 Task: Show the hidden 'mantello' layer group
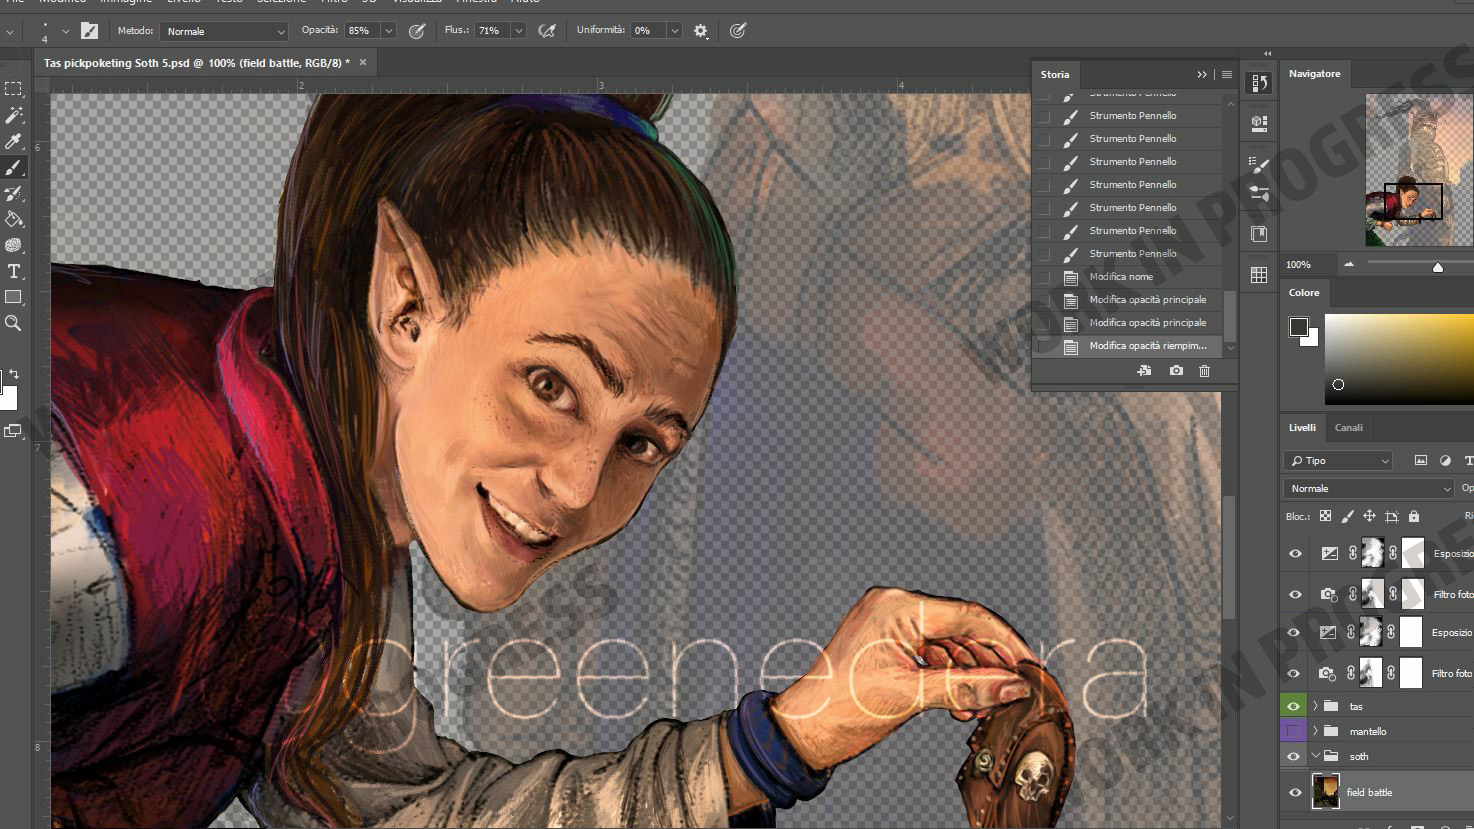[x=1294, y=731]
